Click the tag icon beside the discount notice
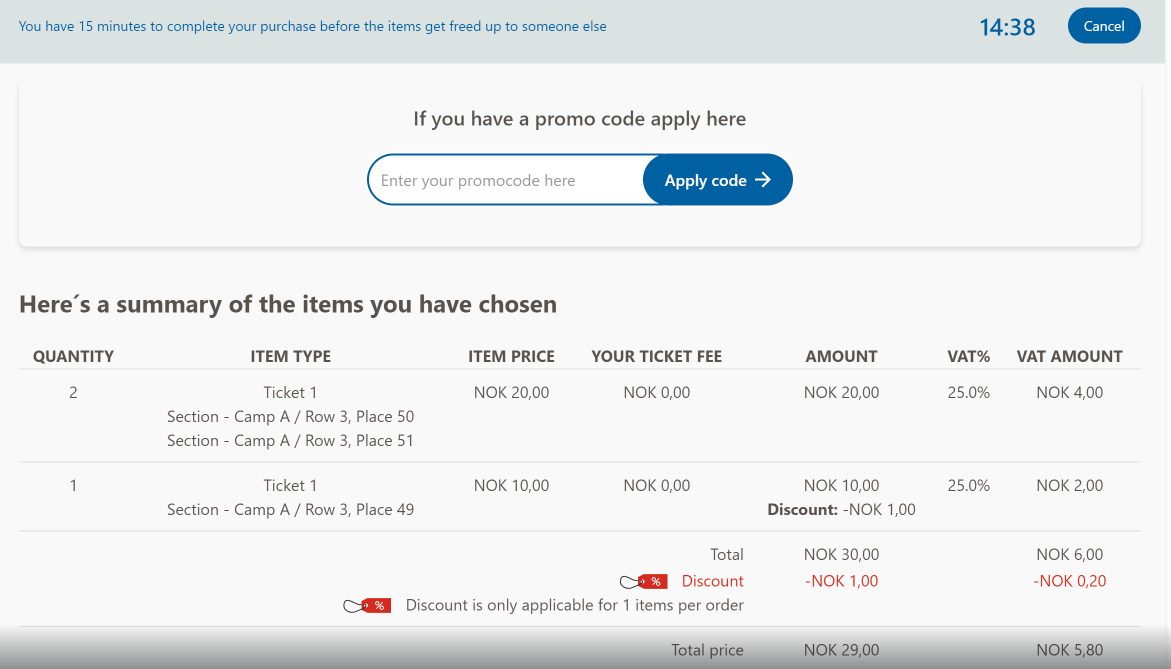 [367, 606]
